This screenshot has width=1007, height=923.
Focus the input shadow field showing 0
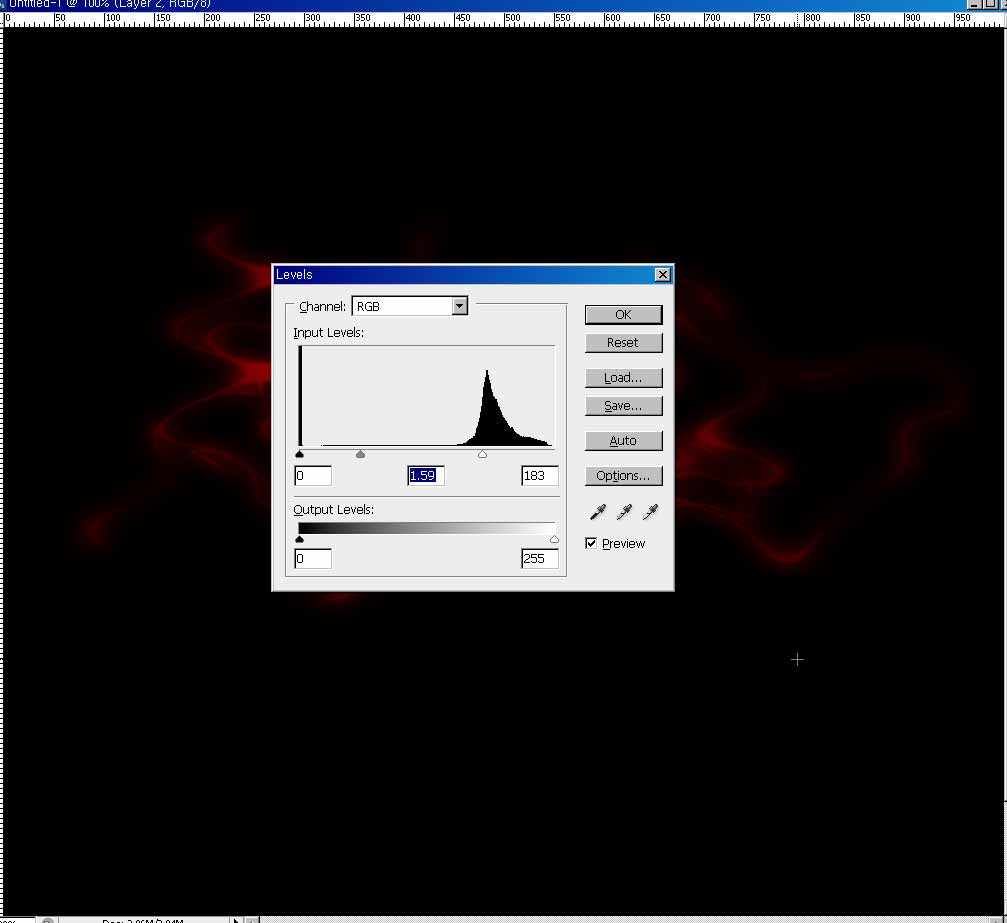coord(313,476)
